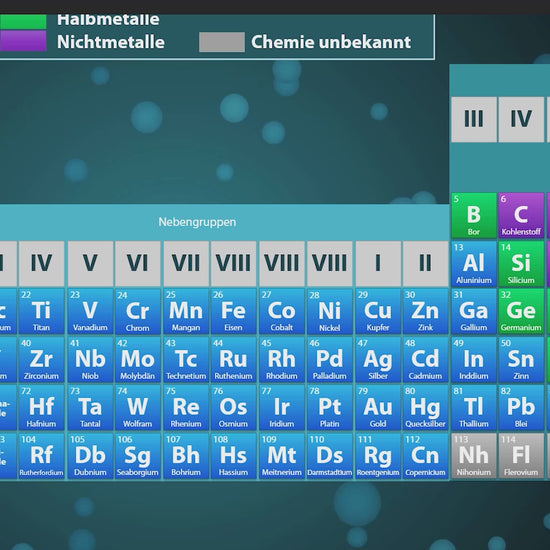Click the Silber (Ag) tile

pyautogui.click(x=378, y=360)
